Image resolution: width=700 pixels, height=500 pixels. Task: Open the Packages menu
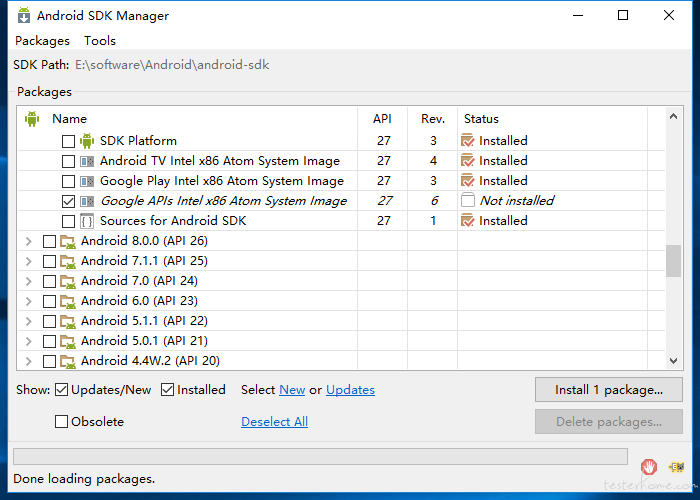[x=42, y=41]
